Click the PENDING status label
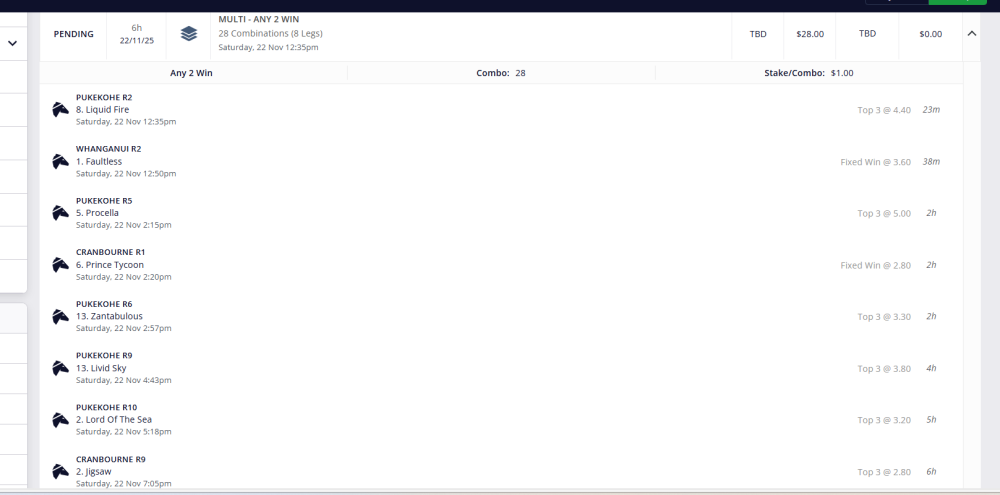The width and height of the screenshot is (1000, 495). point(73,34)
